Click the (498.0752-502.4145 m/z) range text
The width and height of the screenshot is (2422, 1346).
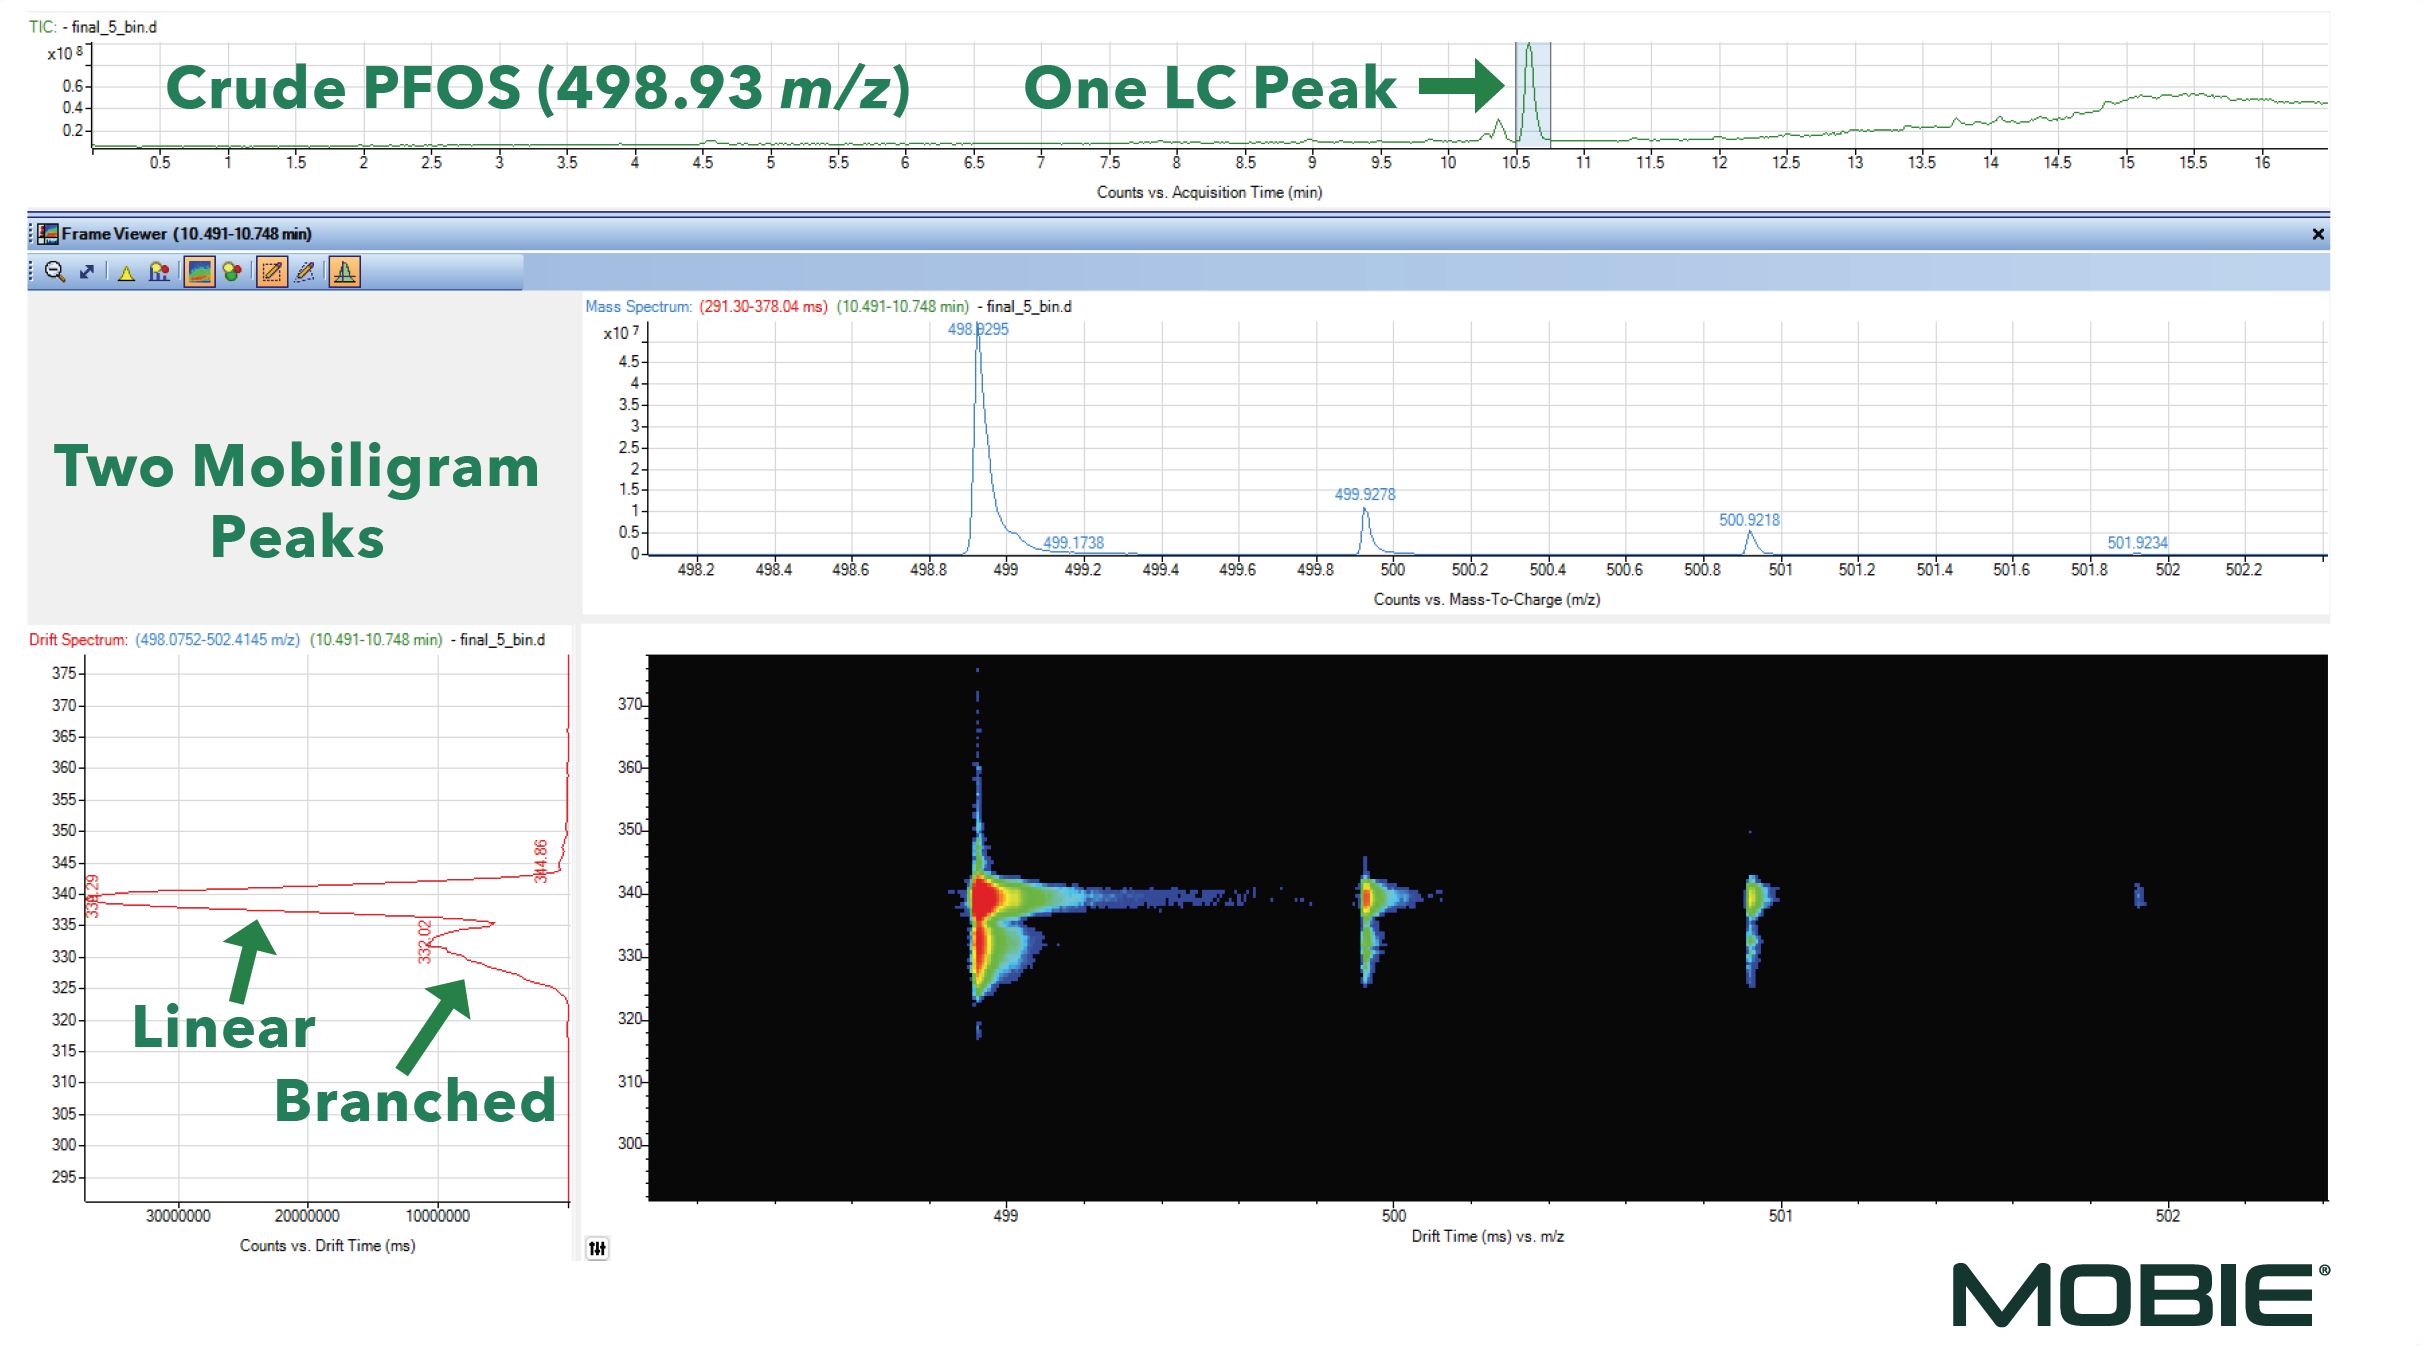coord(217,640)
